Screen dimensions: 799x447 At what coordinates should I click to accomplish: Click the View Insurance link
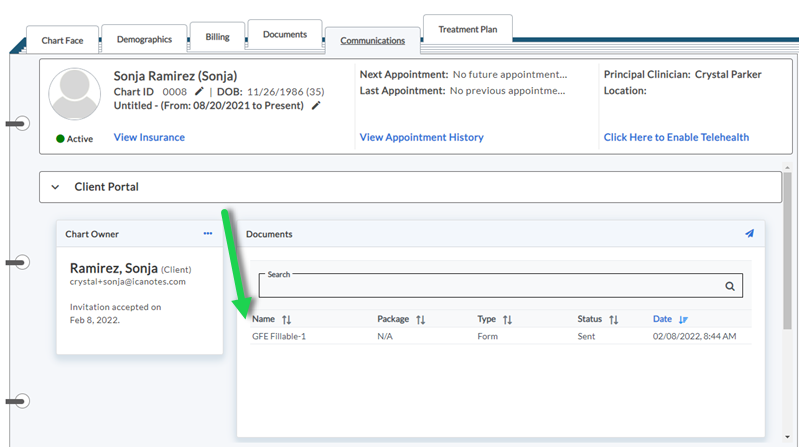tap(149, 137)
